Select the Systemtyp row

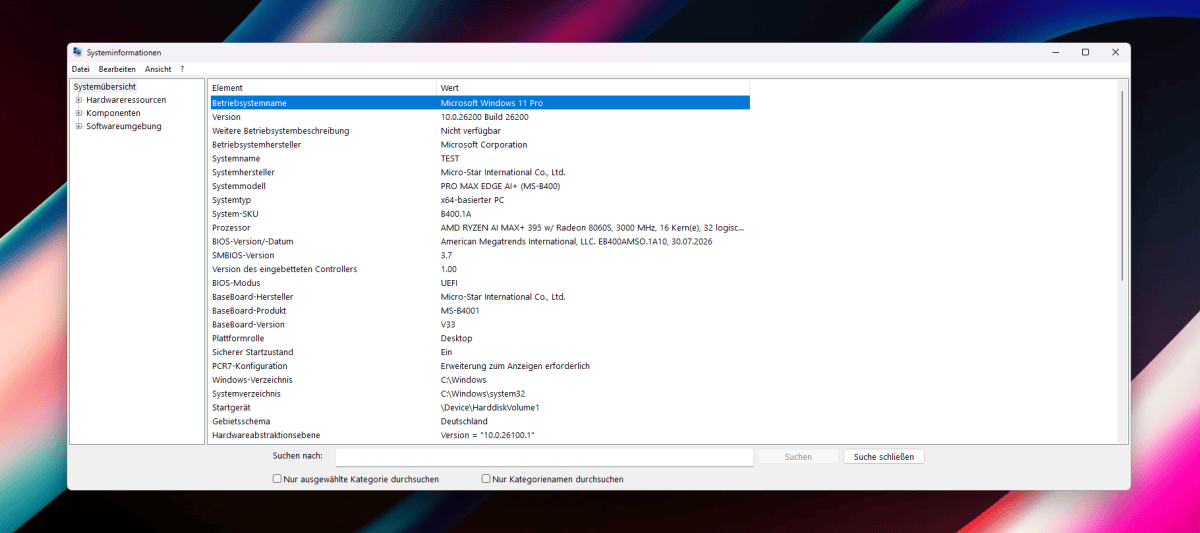(479, 200)
